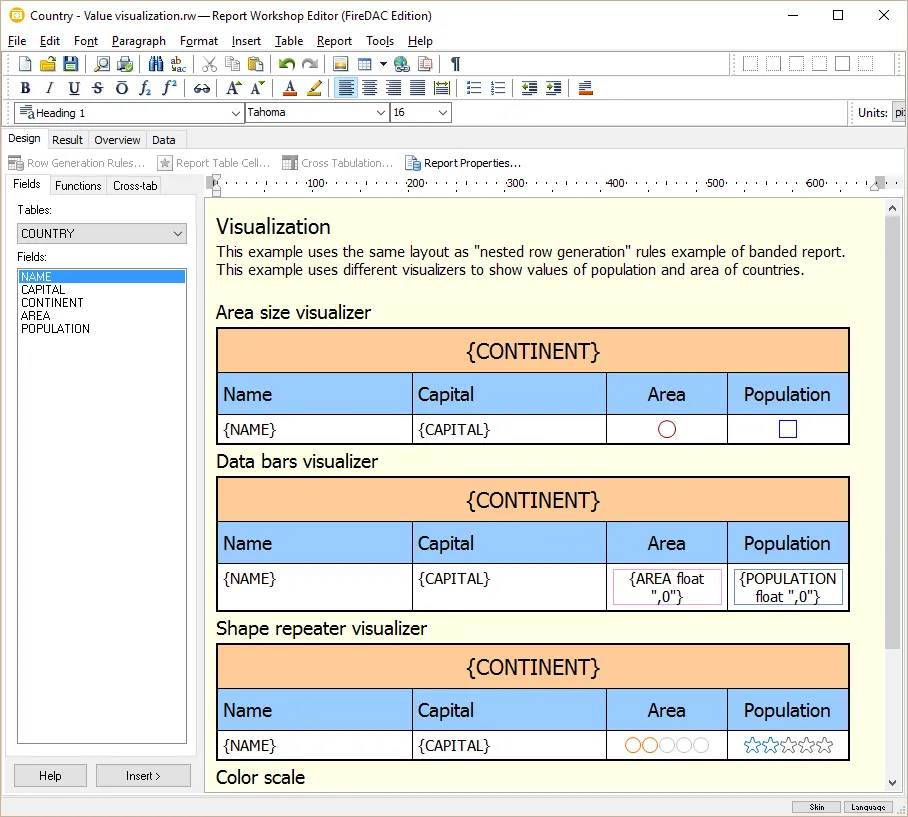The height and width of the screenshot is (817, 908).
Task: Toggle Bold formatting
Action: pyautogui.click(x=26, y=88)
